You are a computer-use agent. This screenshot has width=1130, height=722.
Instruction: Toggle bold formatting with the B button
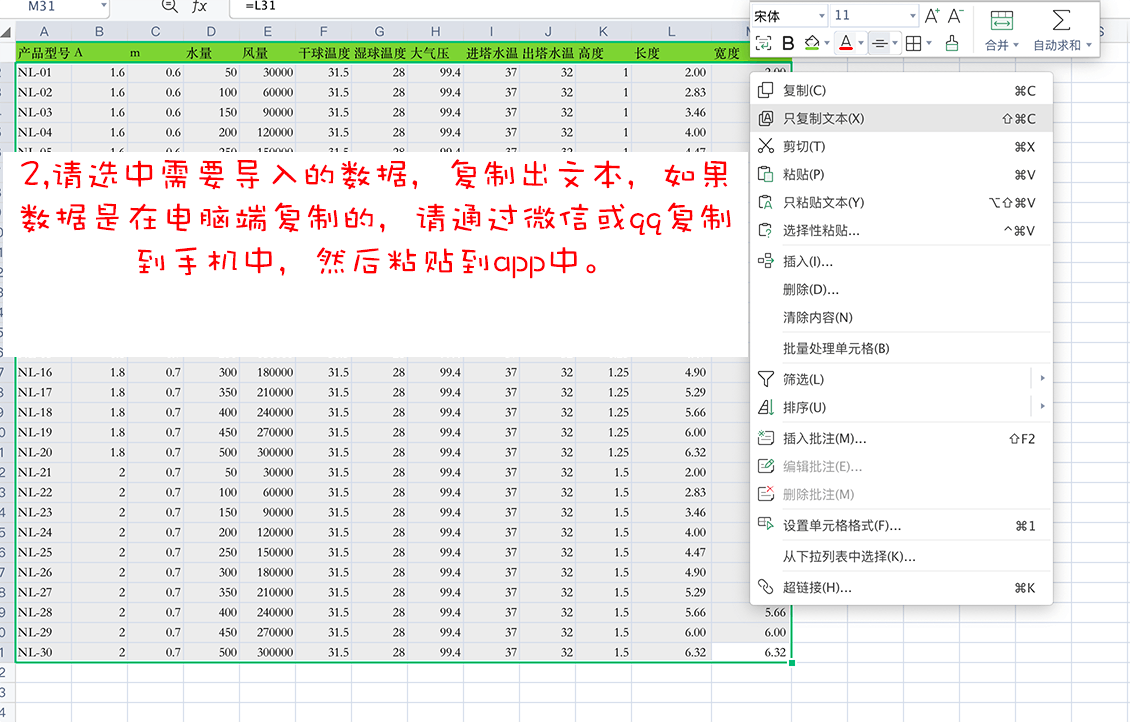[x=788, y=43]
